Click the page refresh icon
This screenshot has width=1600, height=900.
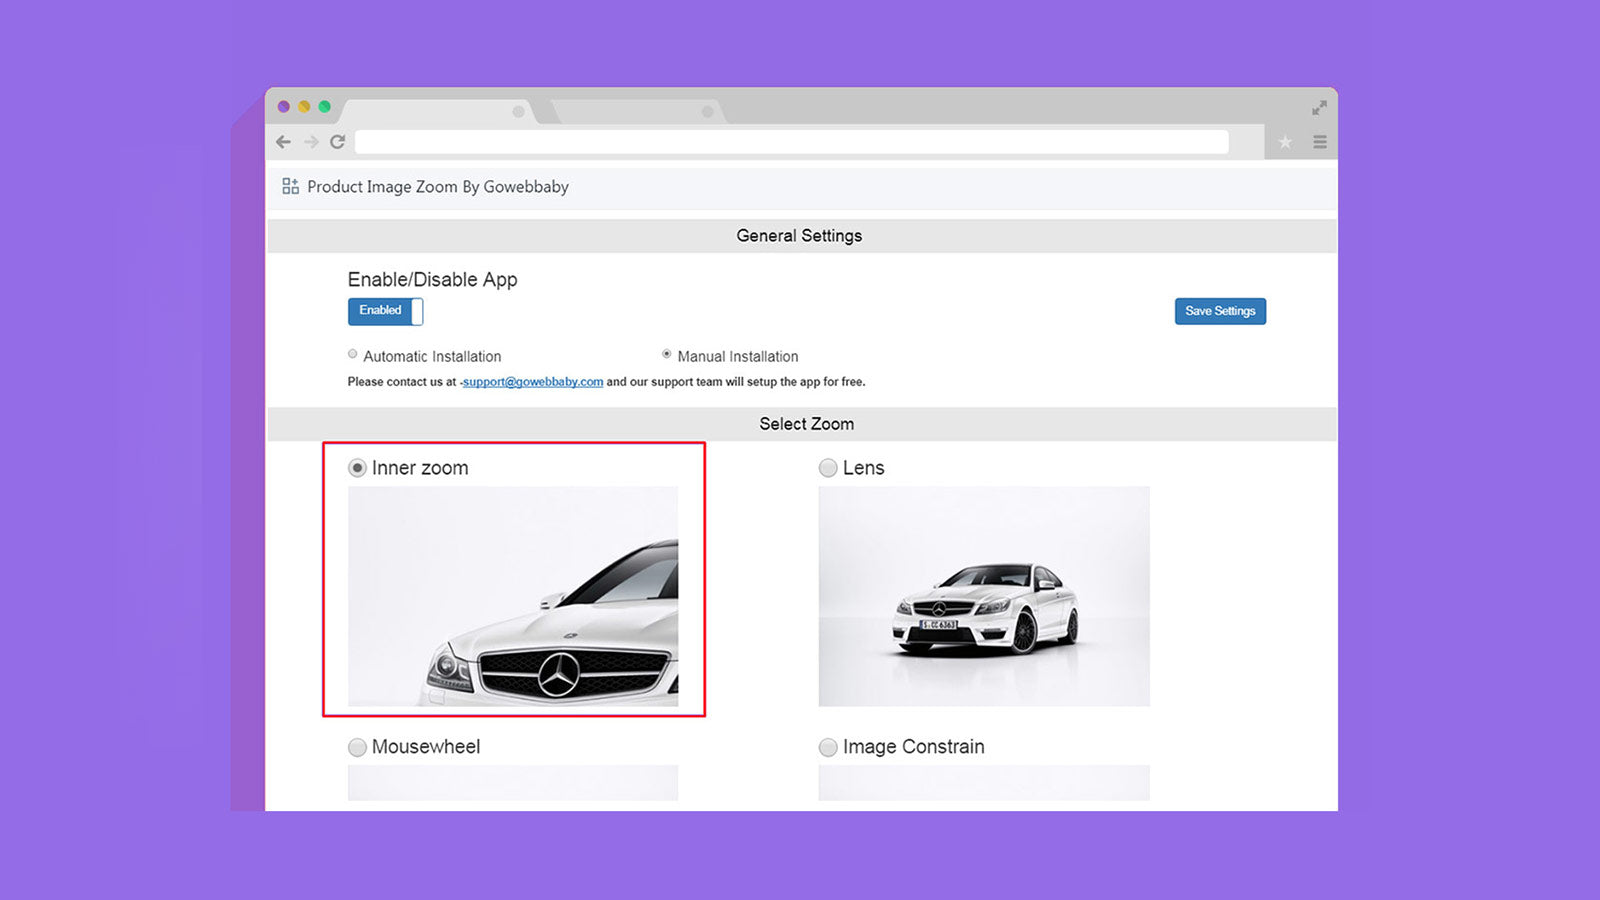[x=337, y=142]
